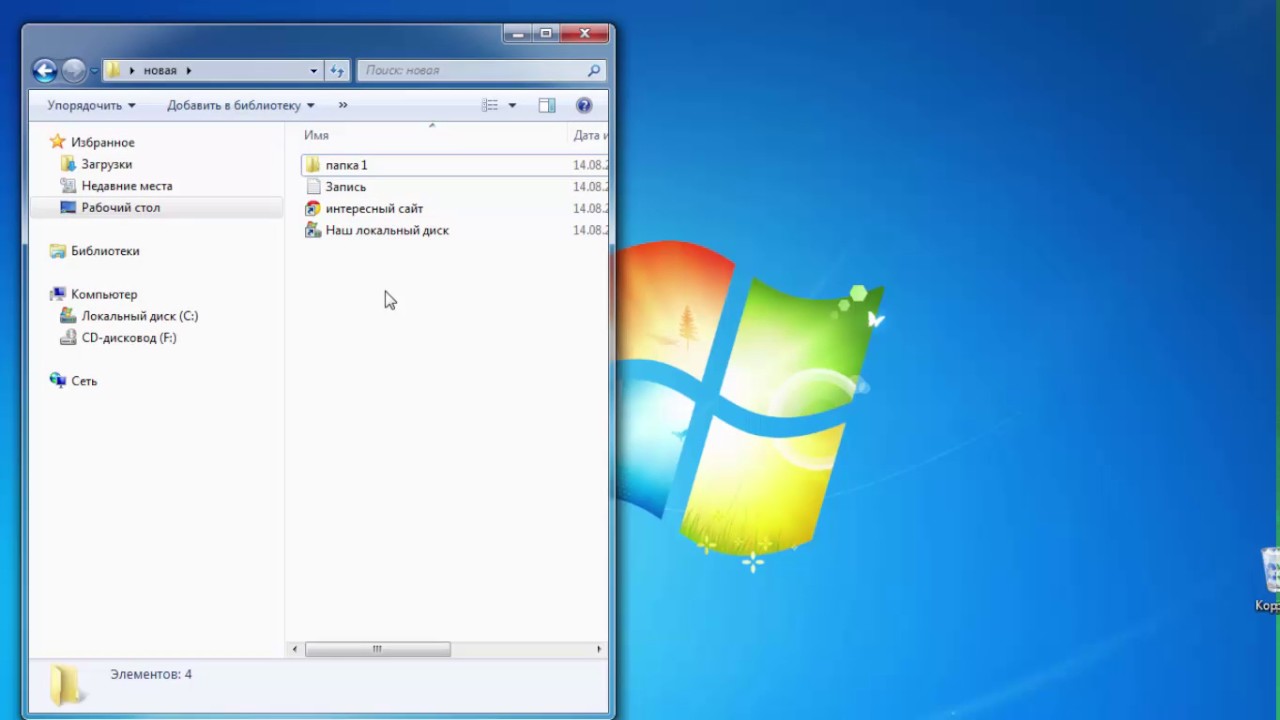
Task: Click the horizontal scrollbar right arrow
Action: (x=599, y=649)
